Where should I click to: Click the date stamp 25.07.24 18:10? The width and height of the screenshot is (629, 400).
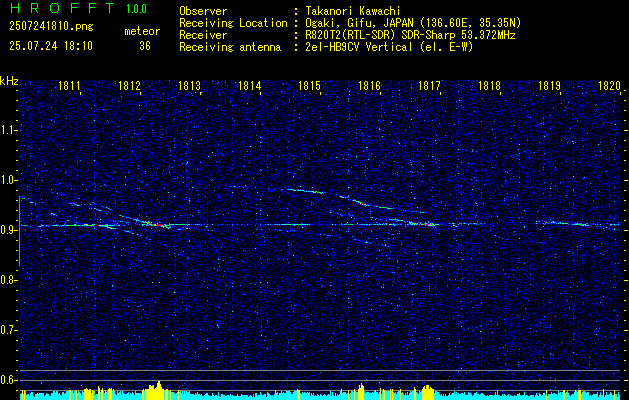[51, 46]
